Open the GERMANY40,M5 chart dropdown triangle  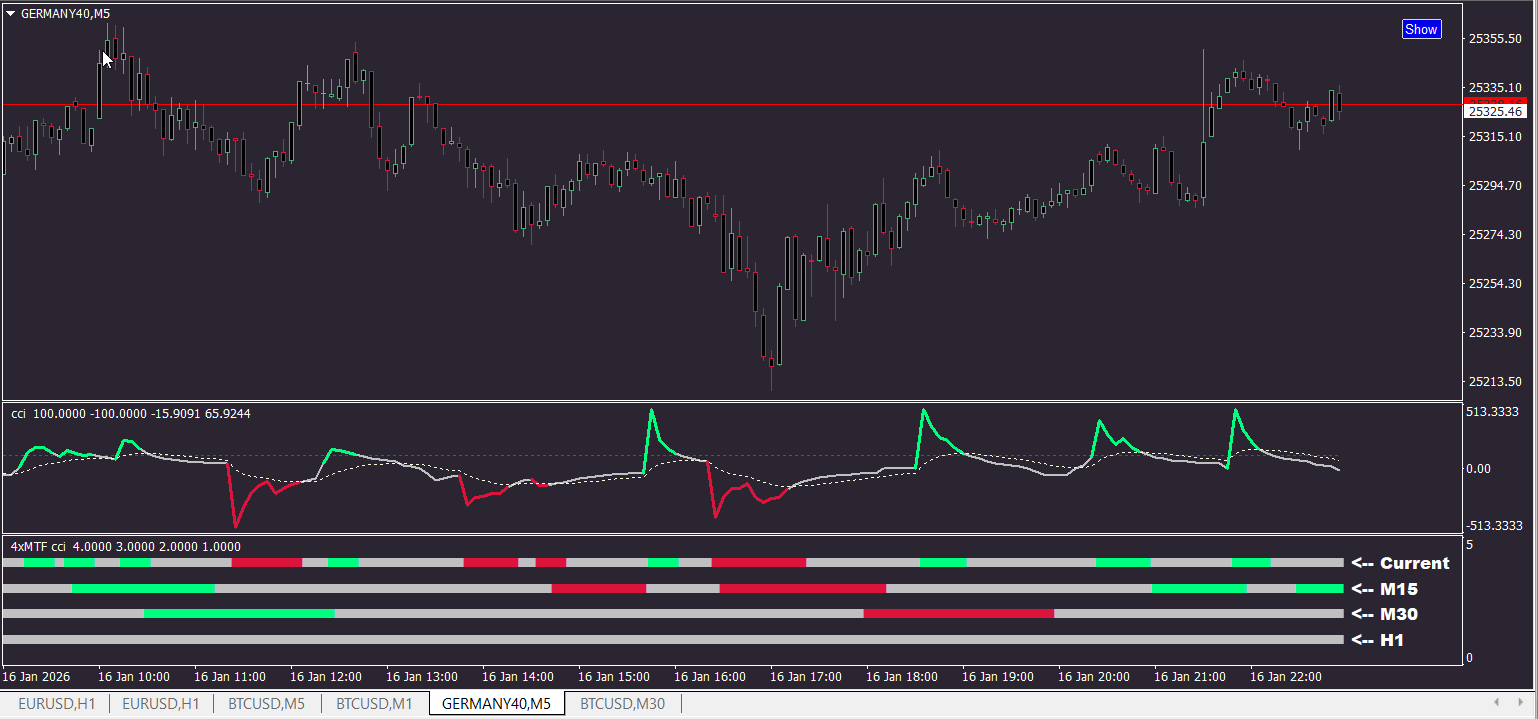(10, 14)
